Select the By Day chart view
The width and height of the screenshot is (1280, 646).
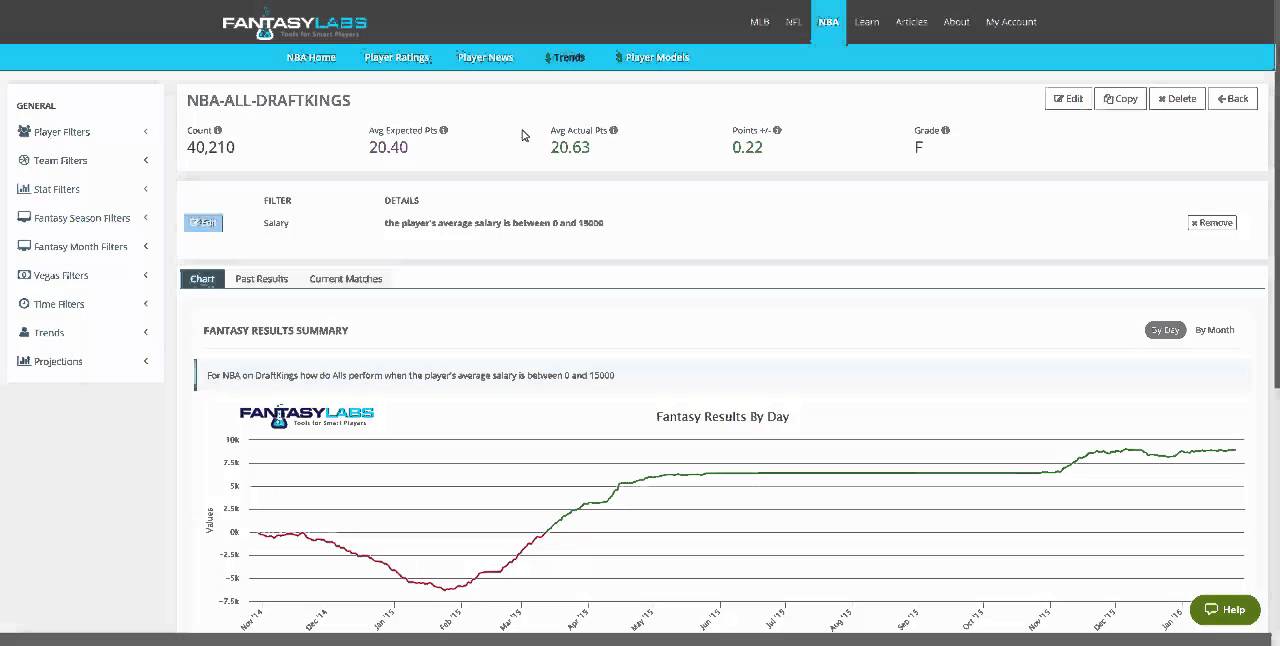(1165, 330)
